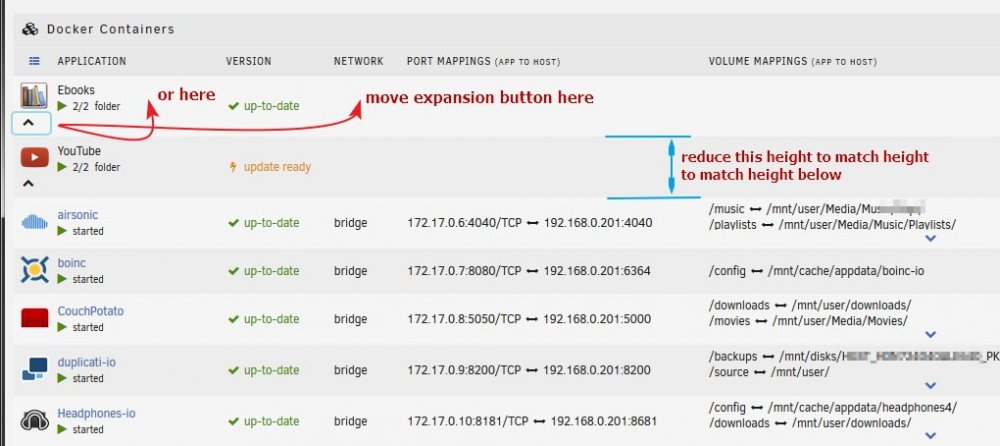Click boinc port mapping 192.168.0.201:6364
The image size is (1000, 446).
[597, 271]
